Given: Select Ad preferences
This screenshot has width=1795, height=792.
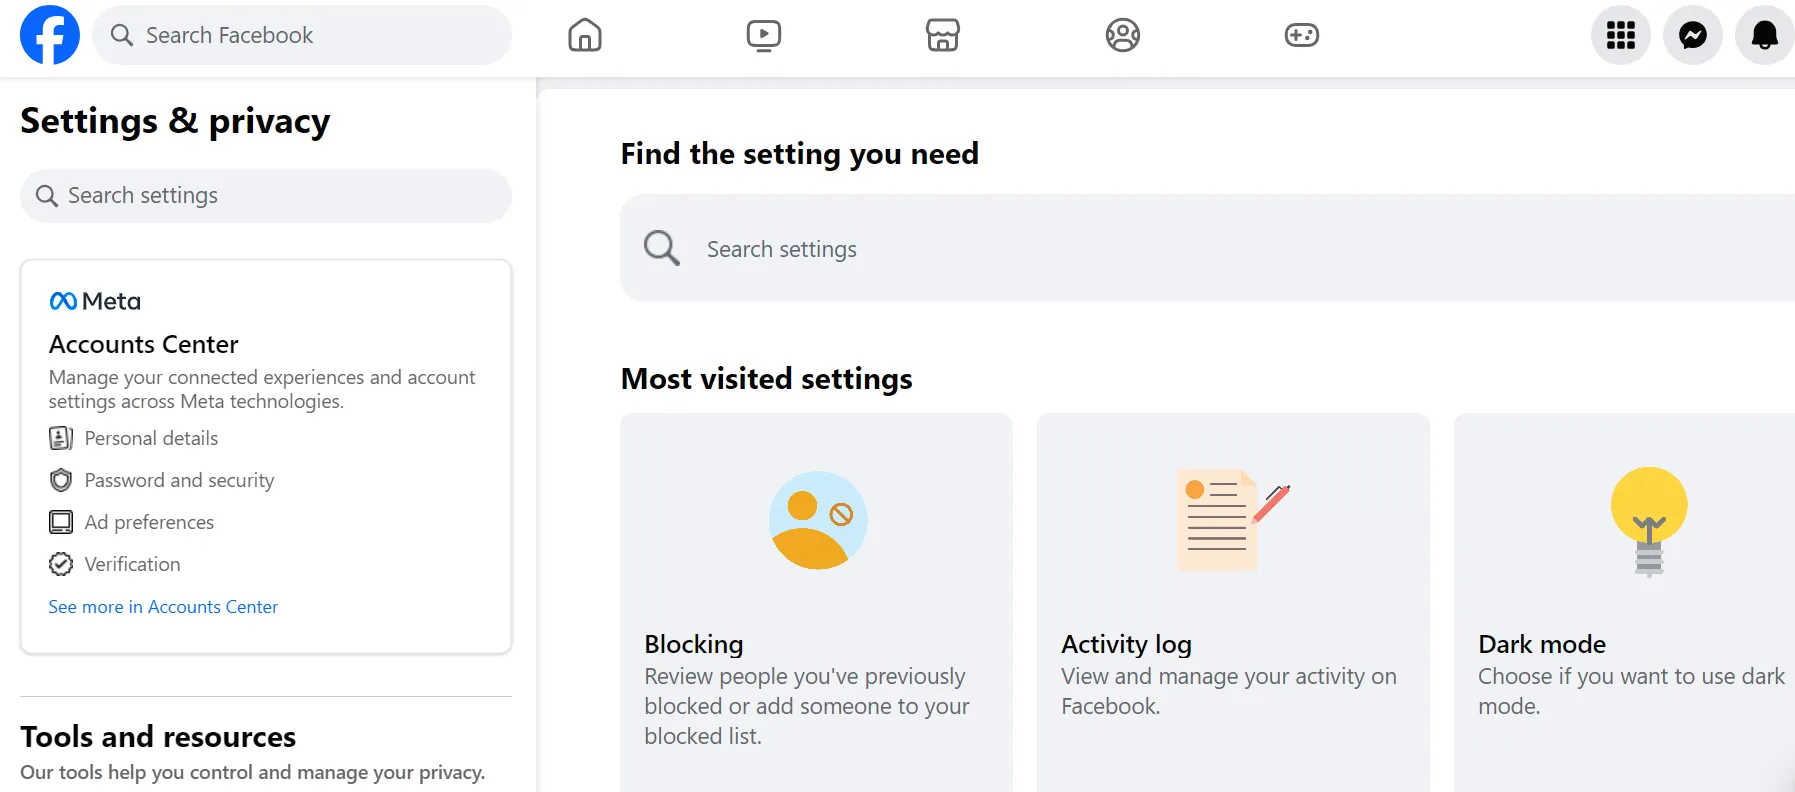Looking at the screenshot, I should coord(149,522).
